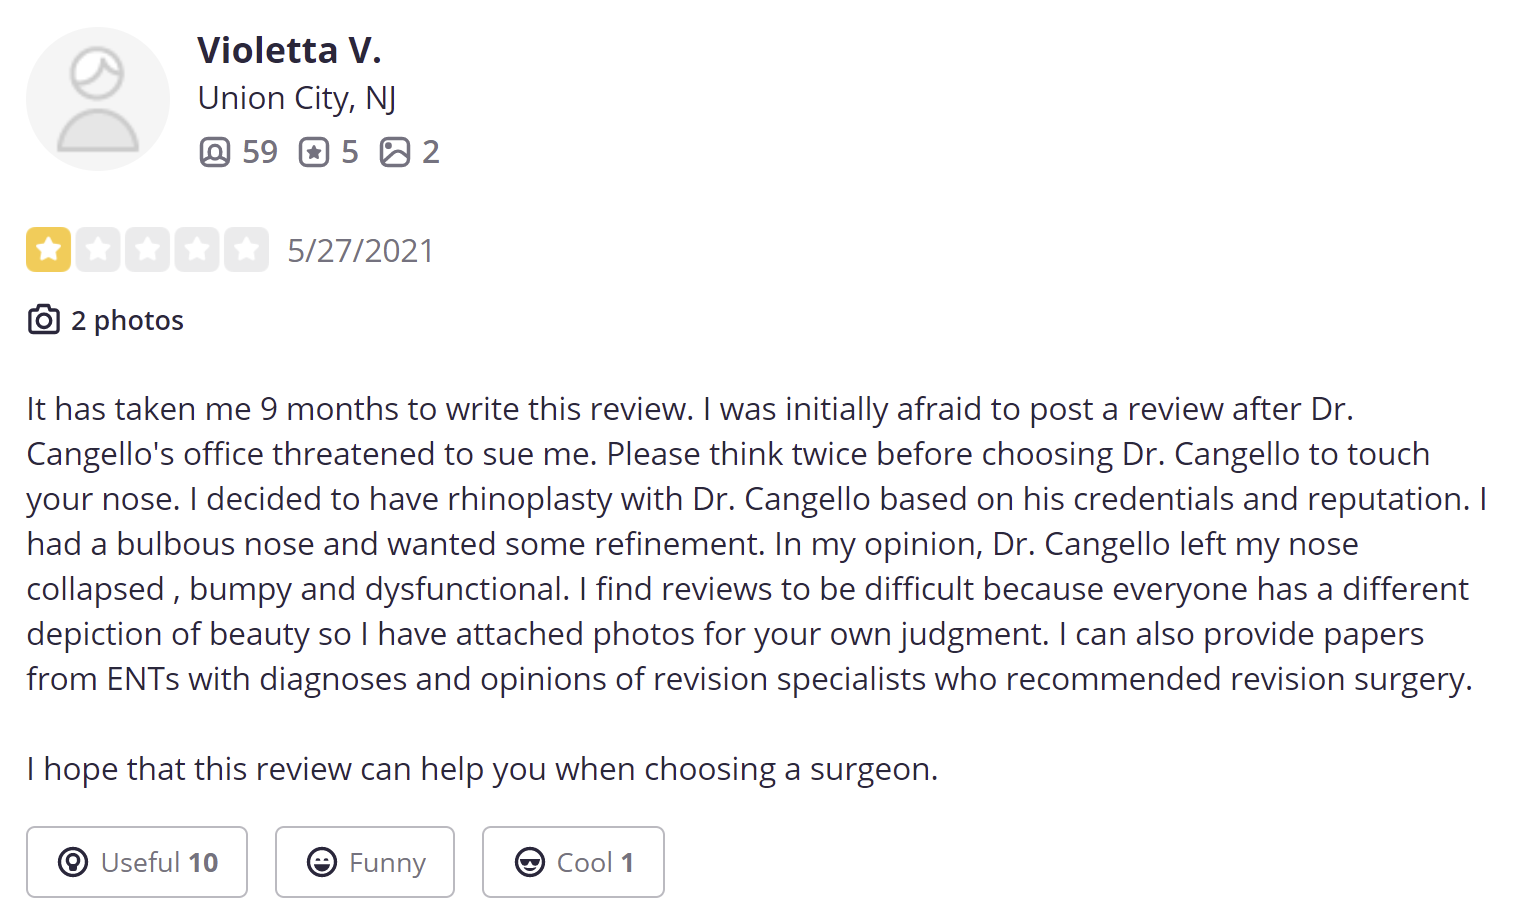Click the friends count number 59

point(260,152)
